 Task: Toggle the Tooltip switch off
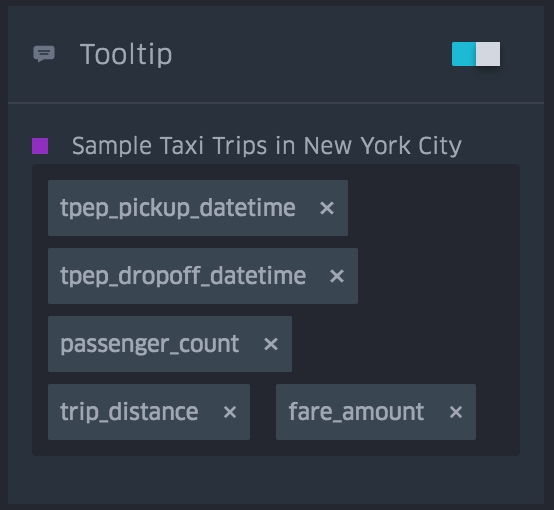coord(476,54)
